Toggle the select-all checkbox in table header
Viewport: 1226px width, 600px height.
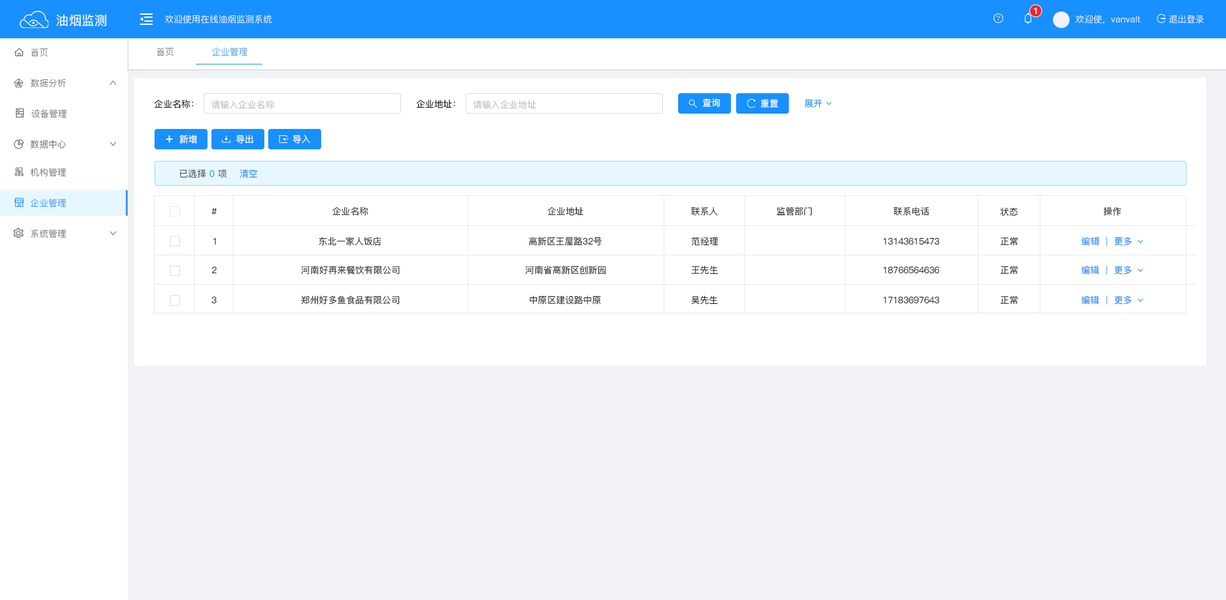(x=175, y=211)
